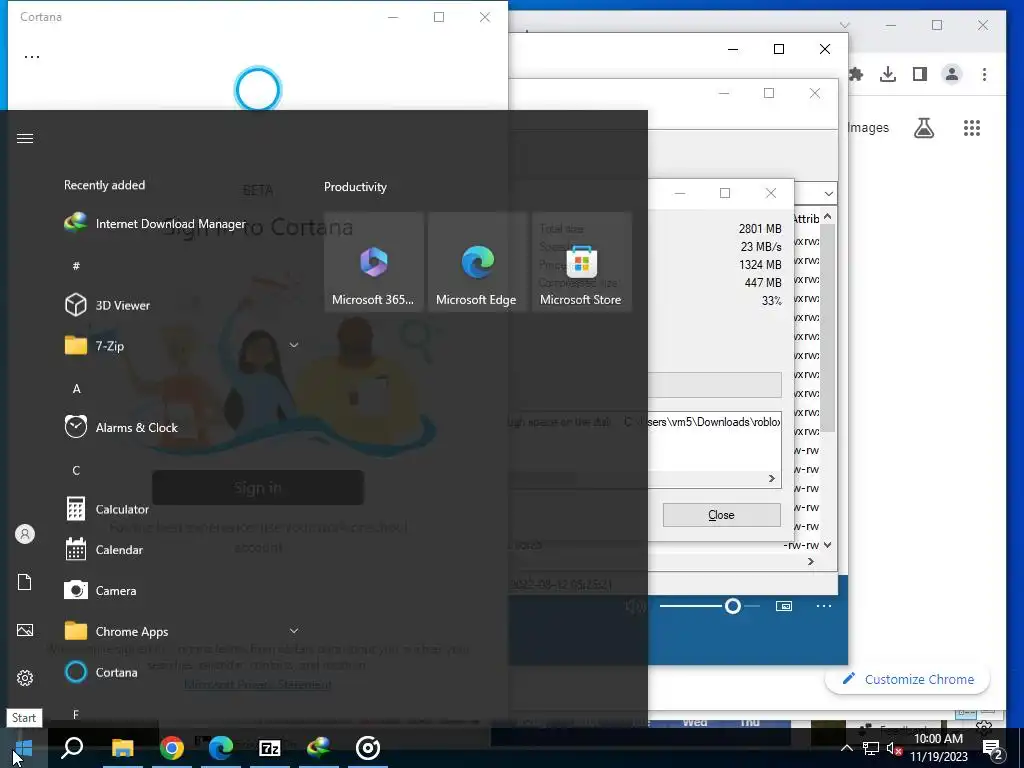1024x768 pixels.
Task: Expand the Start menu hamburger navigation
Action: pos(25,138)
